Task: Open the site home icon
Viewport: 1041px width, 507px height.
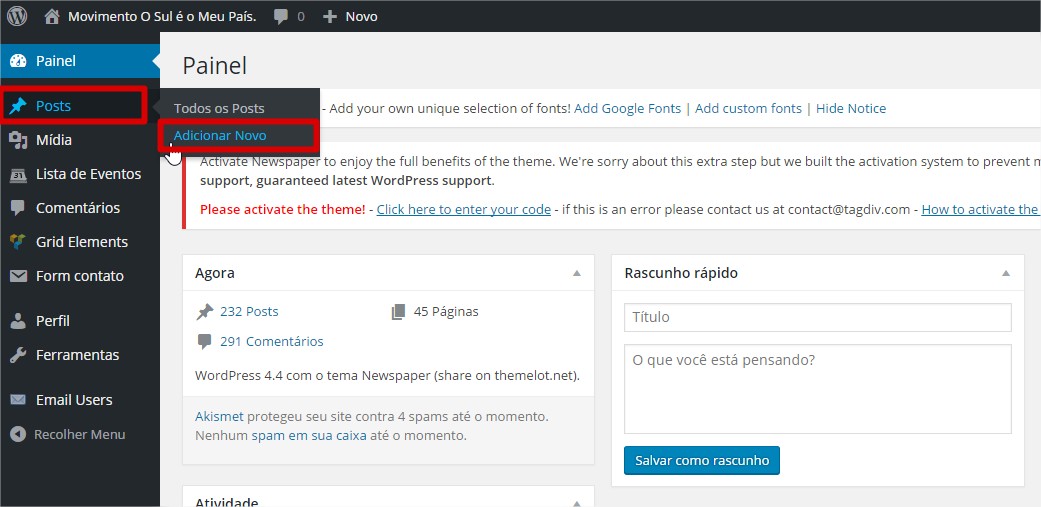Action: [x=52, y=16]
